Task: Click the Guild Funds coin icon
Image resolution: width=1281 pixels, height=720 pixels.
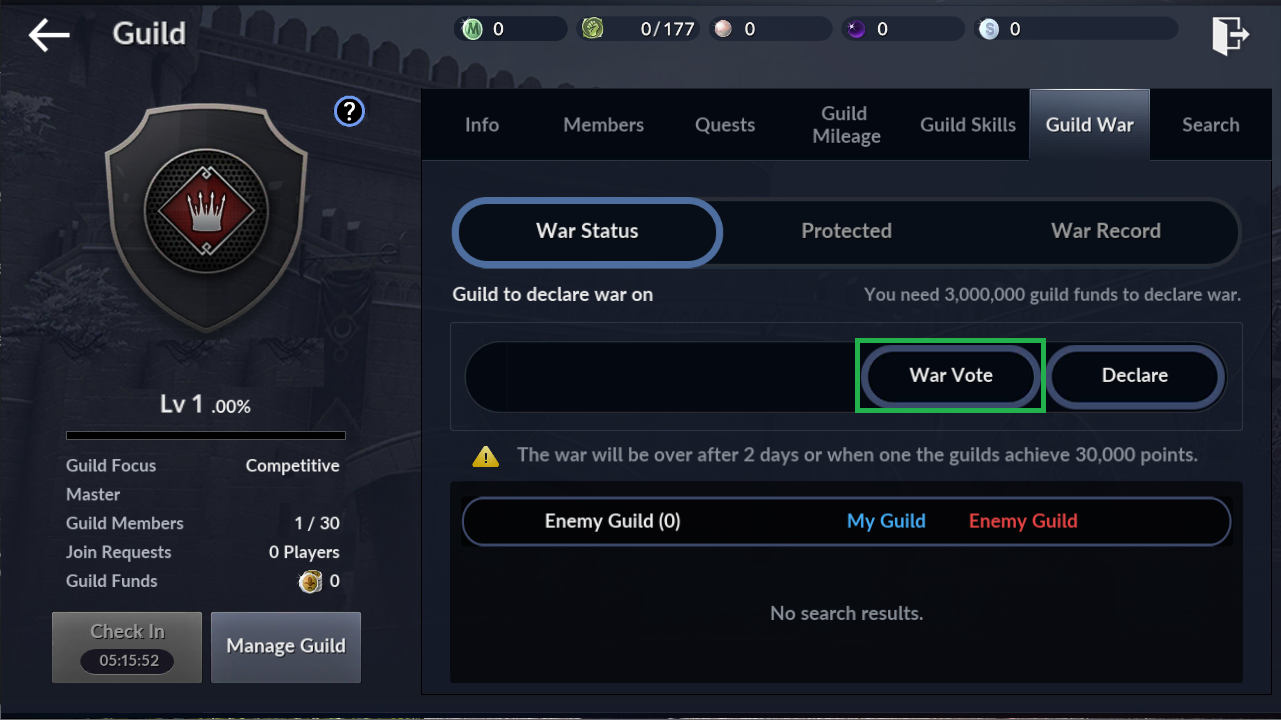Action: pyautogui.click(x=311, y=581)
